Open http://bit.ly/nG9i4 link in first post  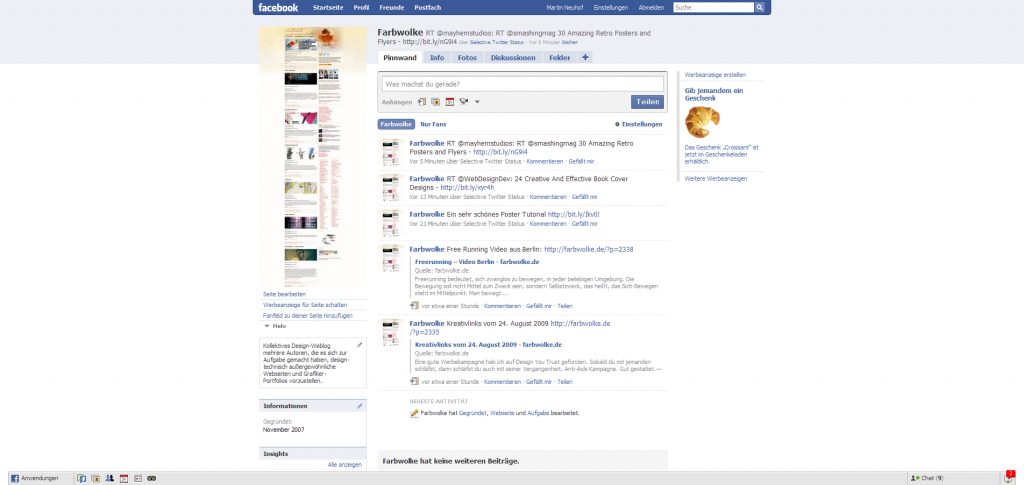pyautogui.click(x=500, y=152)
